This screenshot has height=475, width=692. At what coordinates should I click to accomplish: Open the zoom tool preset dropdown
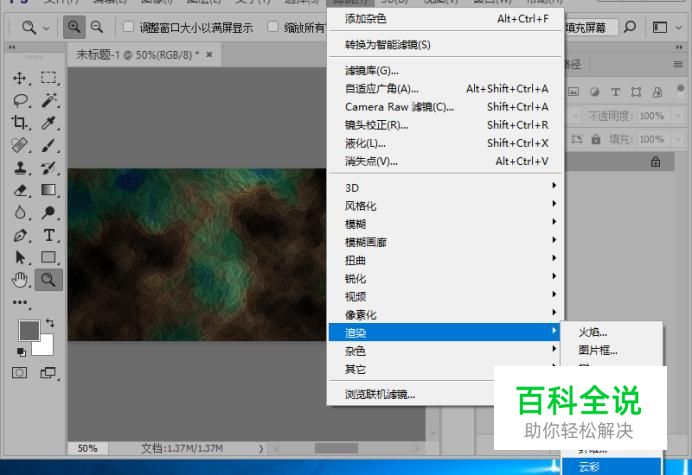[46, 28]
